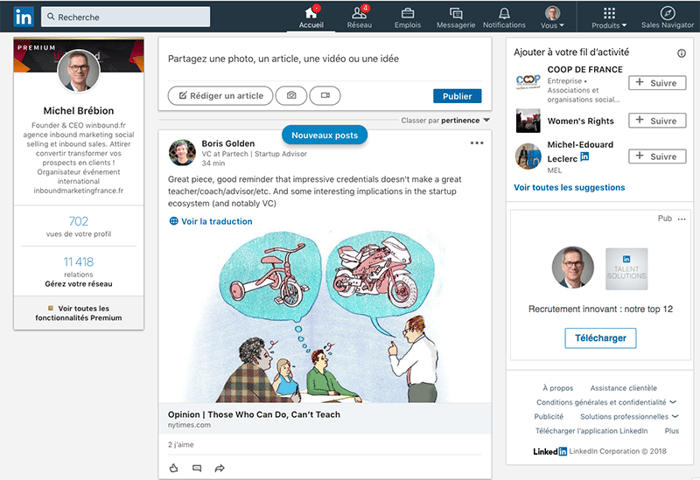
Task: Open the Plus footer menu
Action: point(671,431)
